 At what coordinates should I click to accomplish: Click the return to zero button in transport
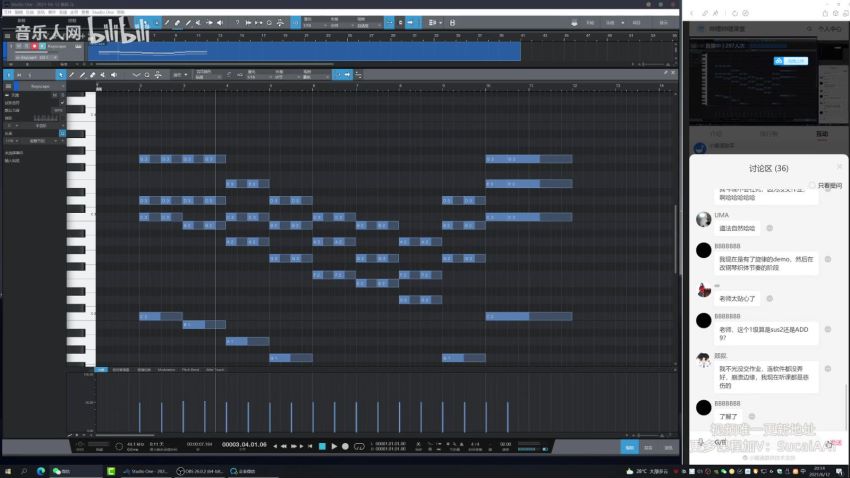[x=310, y=446]
